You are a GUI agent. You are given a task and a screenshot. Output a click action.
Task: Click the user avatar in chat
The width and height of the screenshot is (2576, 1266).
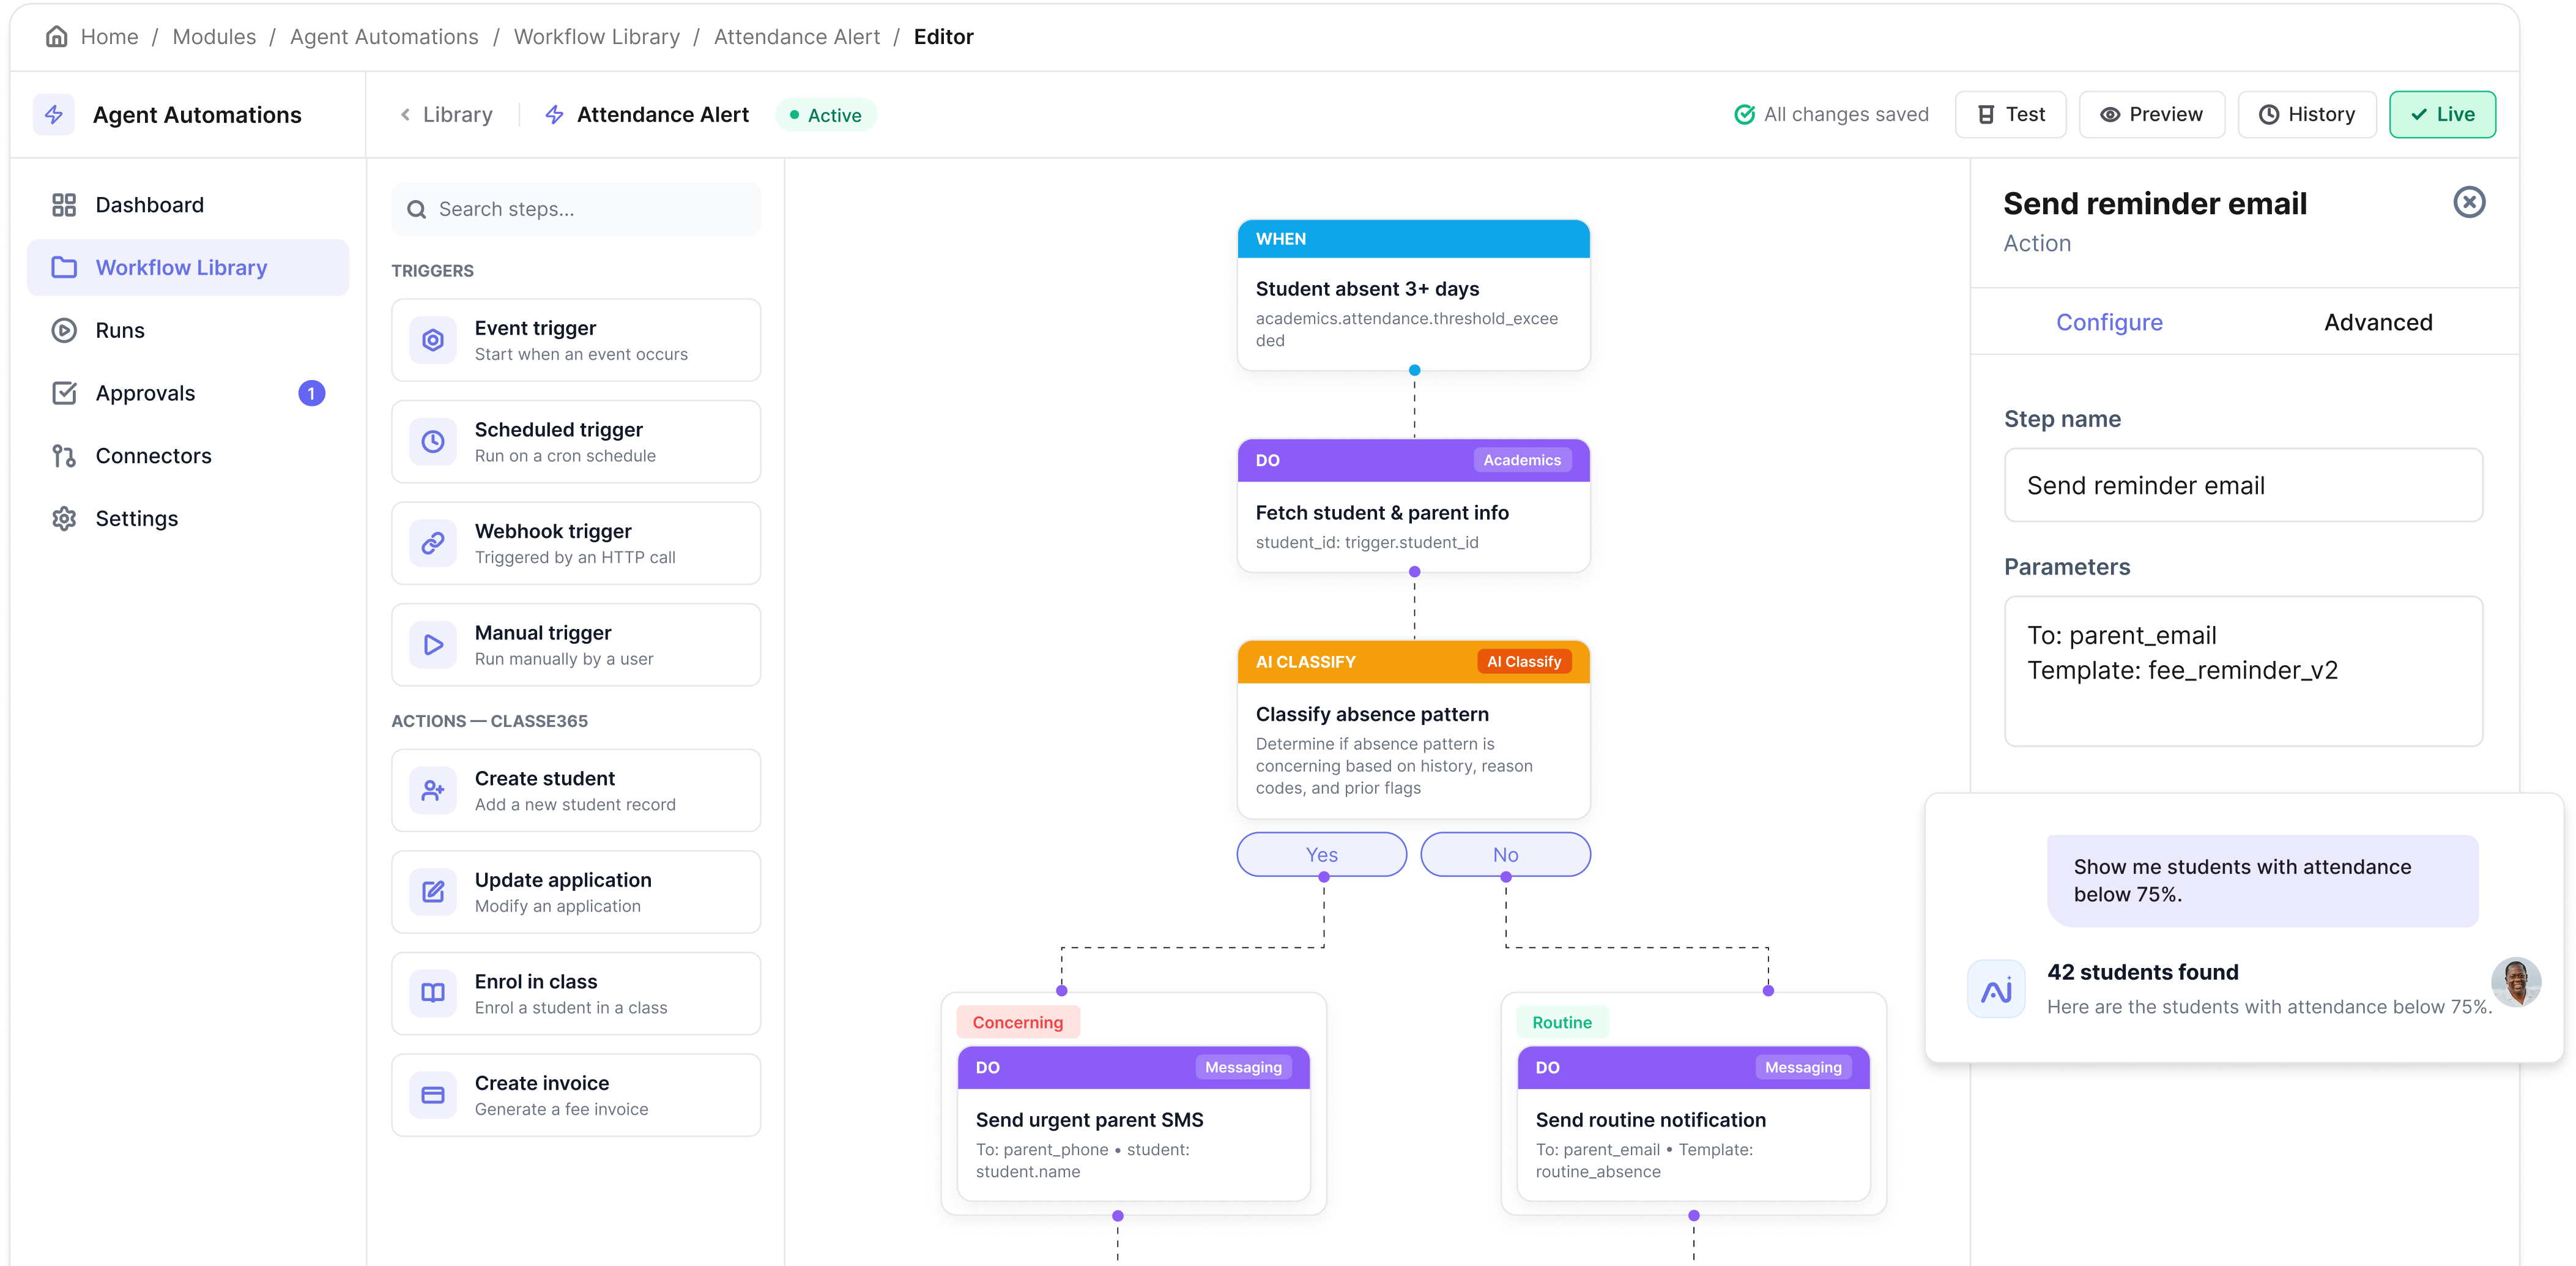[2516, 982]
